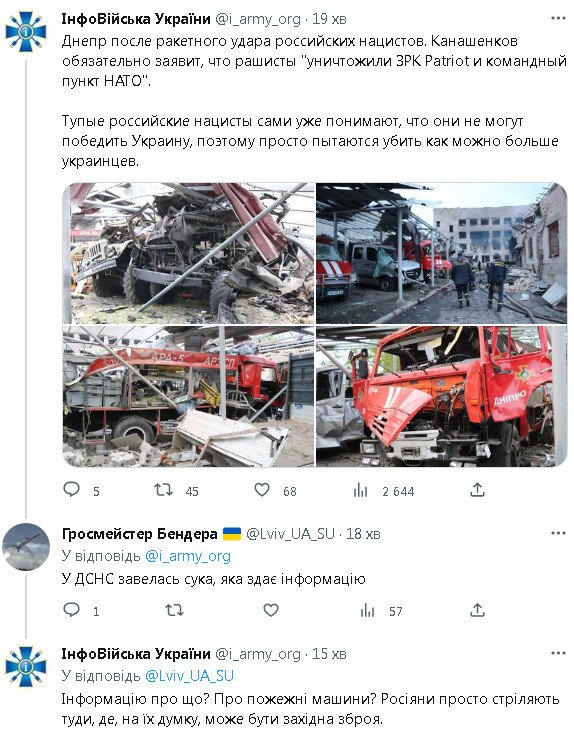Like the main tweet with 68 likes
Image resolution: width=574 pixels, height=739 pixels.
pyautogui.click(x=262, y=490)
